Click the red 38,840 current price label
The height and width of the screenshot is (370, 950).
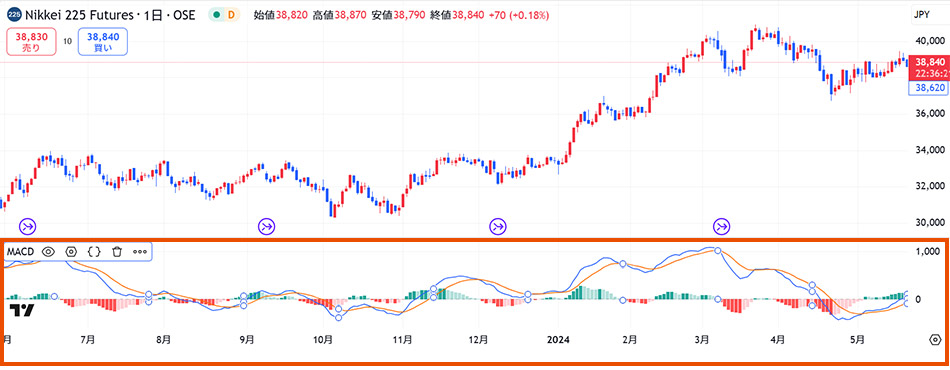(928, 67)
